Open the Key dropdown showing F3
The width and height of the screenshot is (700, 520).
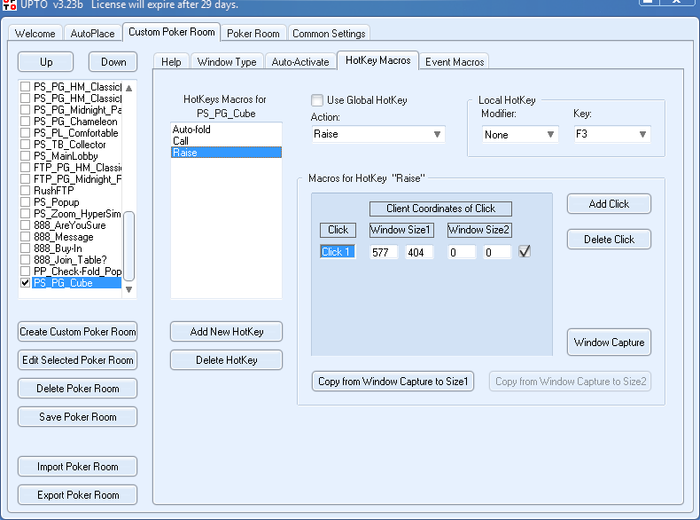click(612, 134)
